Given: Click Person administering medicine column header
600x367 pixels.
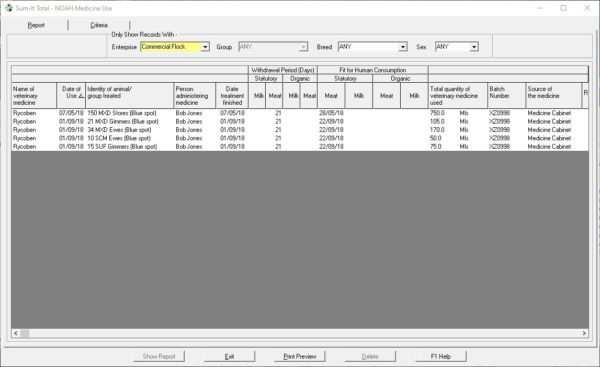Looking at the screenshot, I should 194,95.
